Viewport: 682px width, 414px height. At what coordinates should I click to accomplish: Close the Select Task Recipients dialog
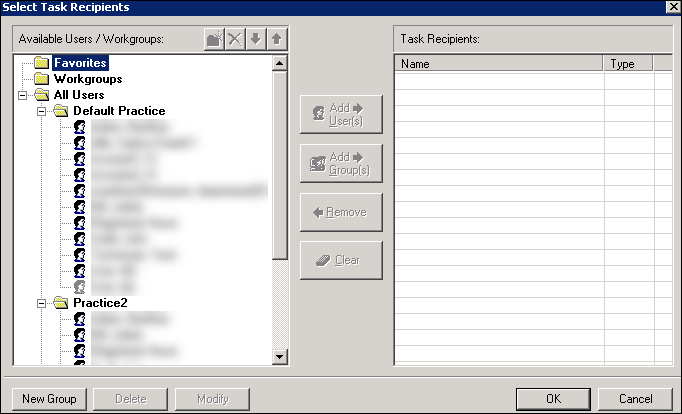click(672, 7)
